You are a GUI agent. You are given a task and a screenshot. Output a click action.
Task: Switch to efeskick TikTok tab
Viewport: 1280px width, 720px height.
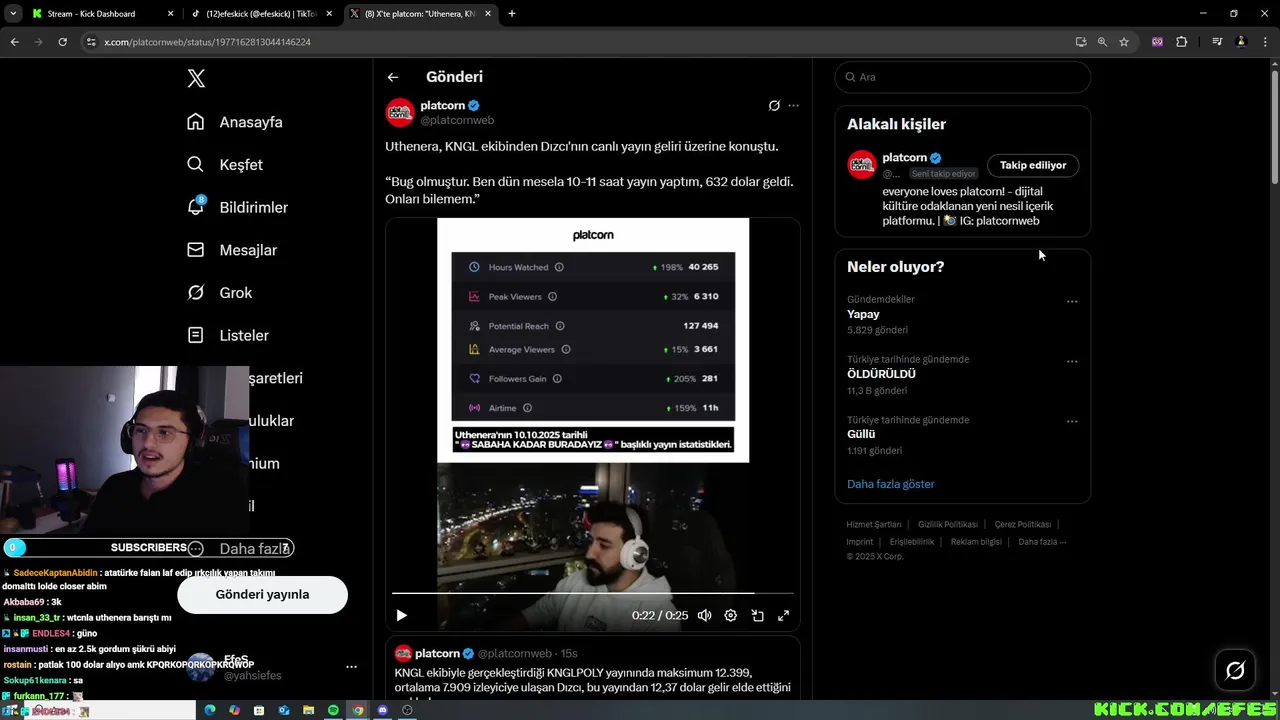(261, 14)
